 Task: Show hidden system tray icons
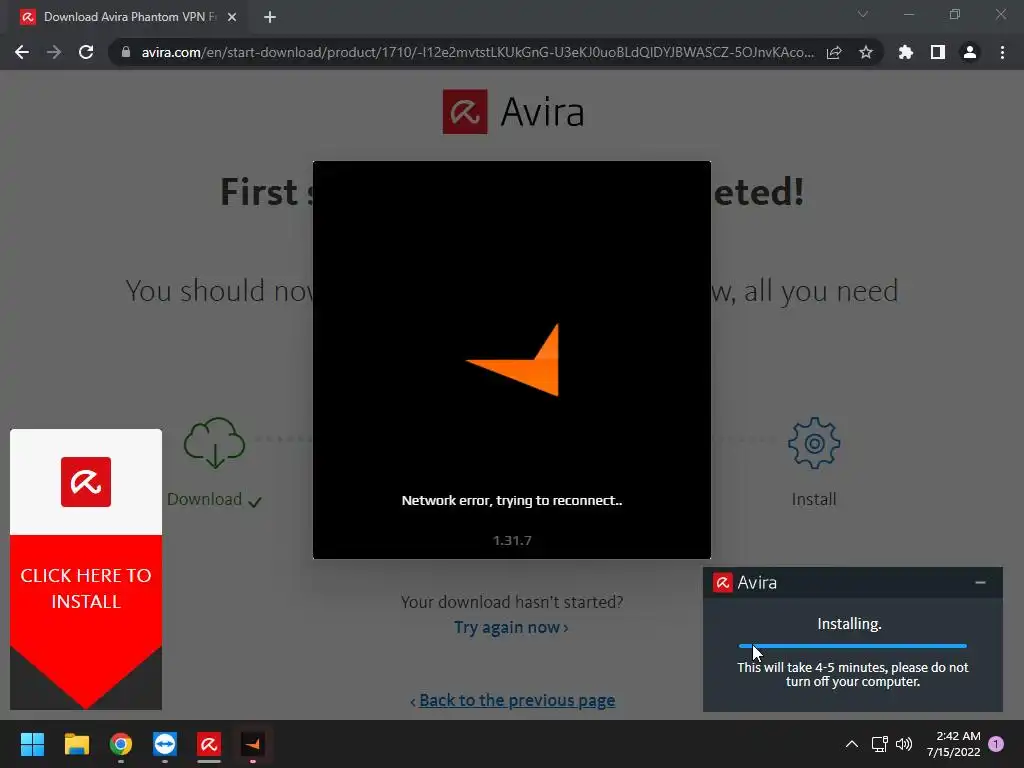pos(852,744)
